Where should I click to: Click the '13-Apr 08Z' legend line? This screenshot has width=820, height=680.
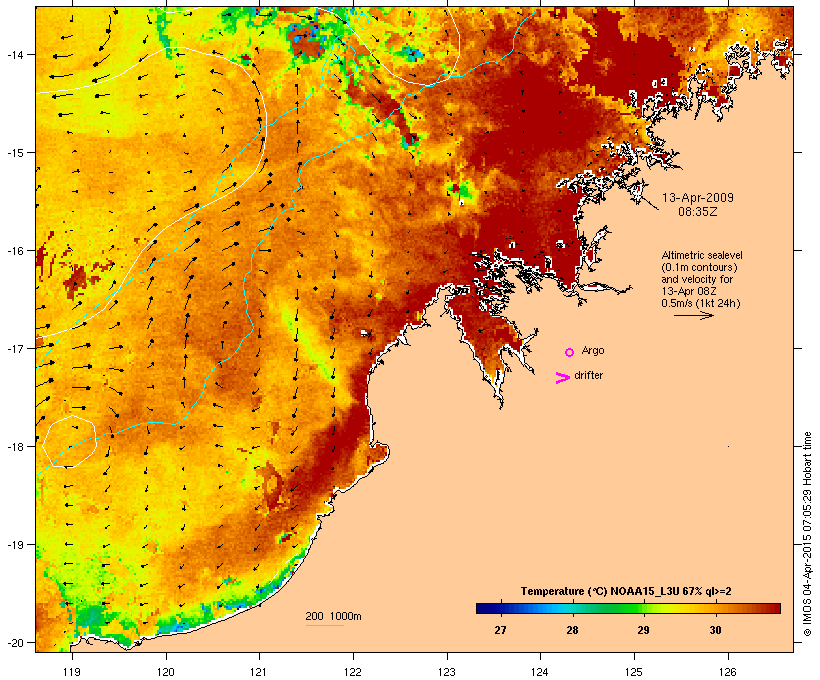click(x=689, y=291)
